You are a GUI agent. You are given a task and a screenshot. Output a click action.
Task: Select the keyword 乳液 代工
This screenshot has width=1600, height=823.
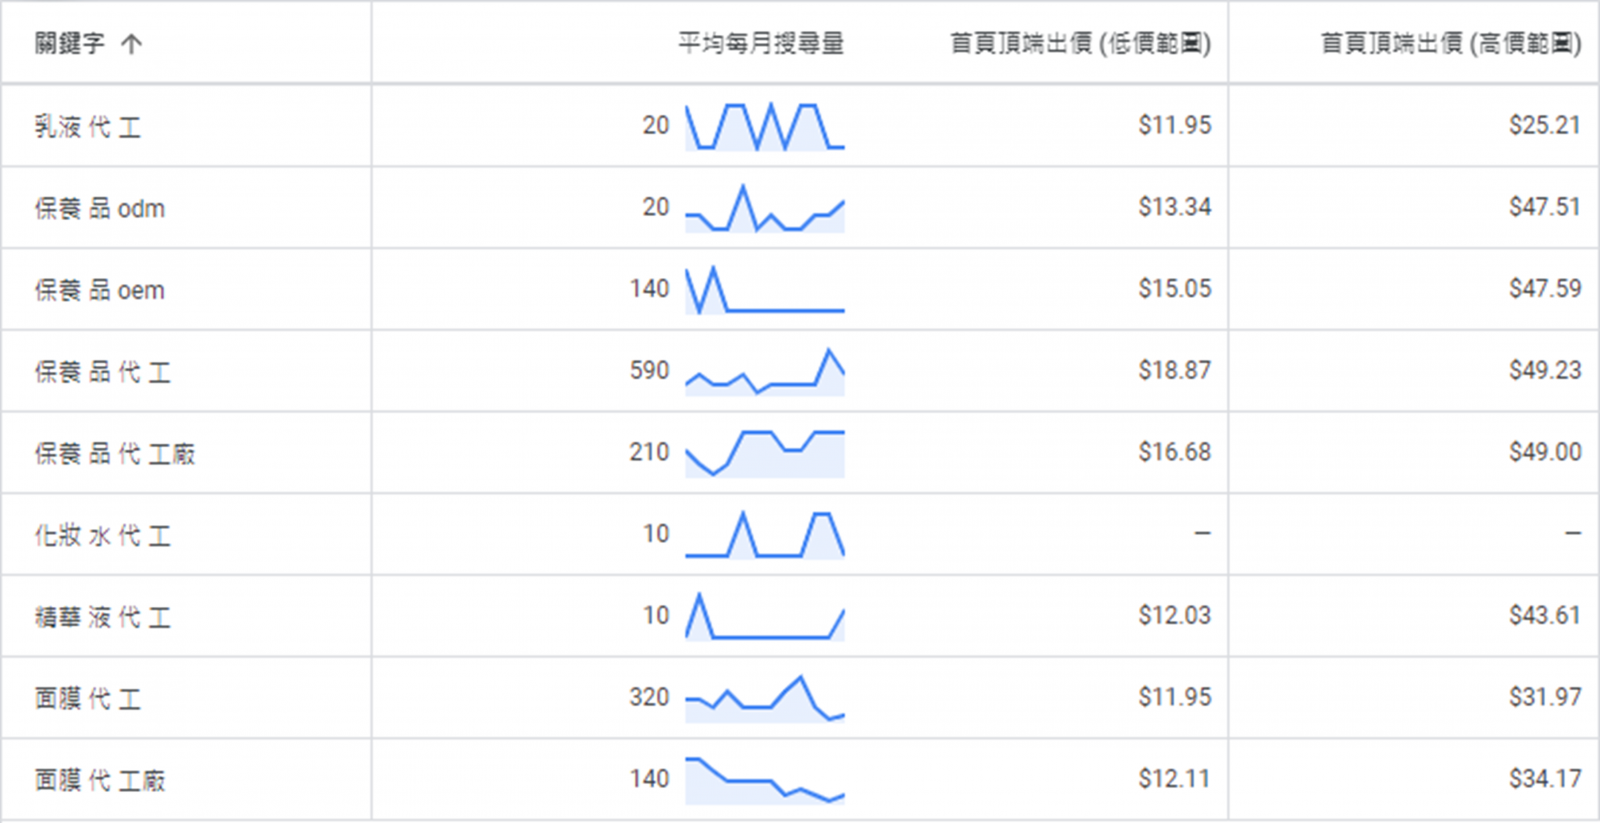88,127
